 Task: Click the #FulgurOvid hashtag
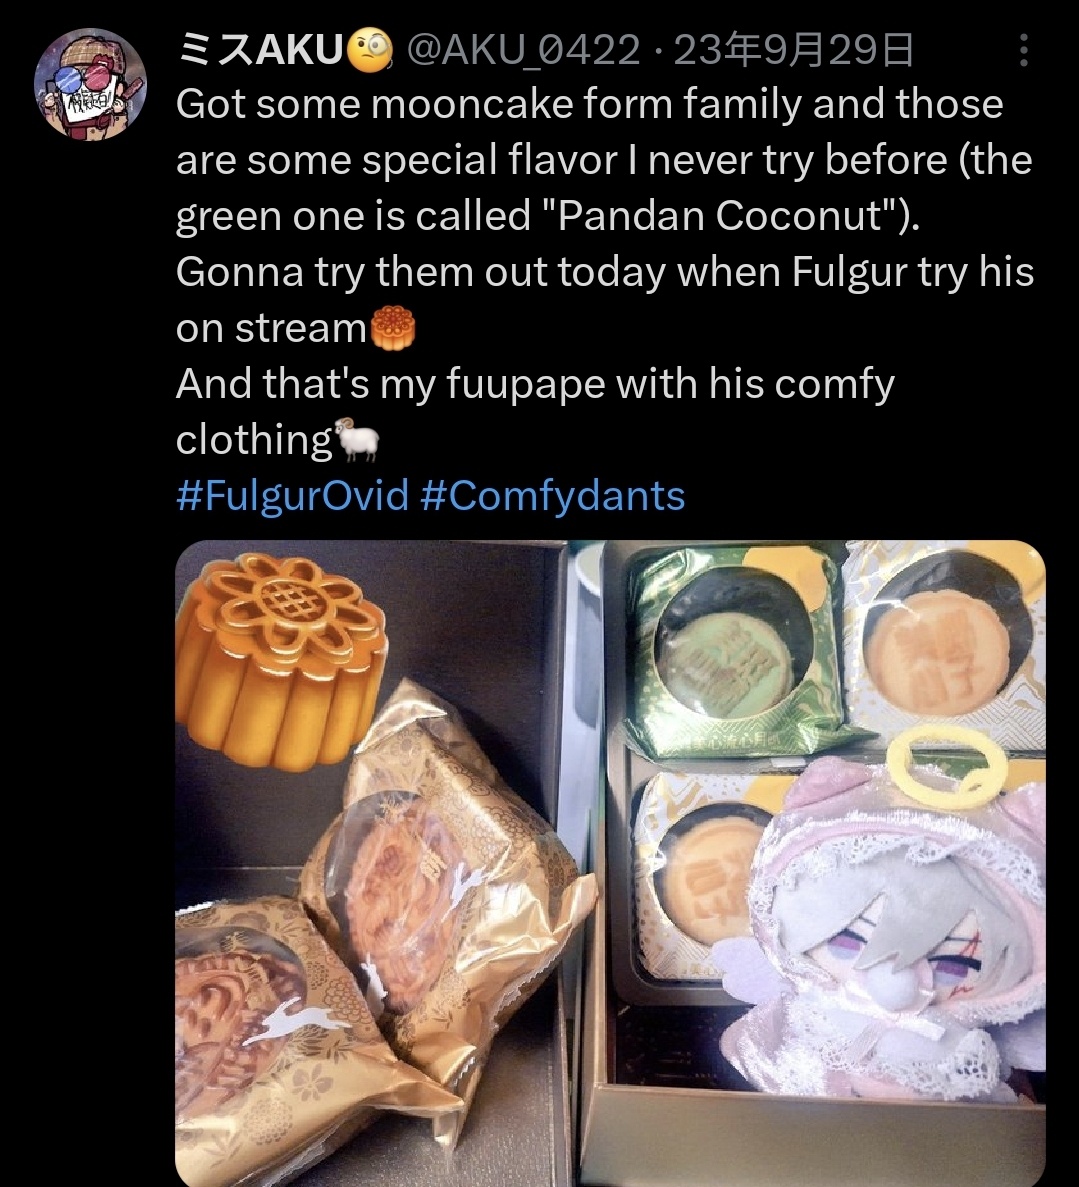(x=292, y=496)
